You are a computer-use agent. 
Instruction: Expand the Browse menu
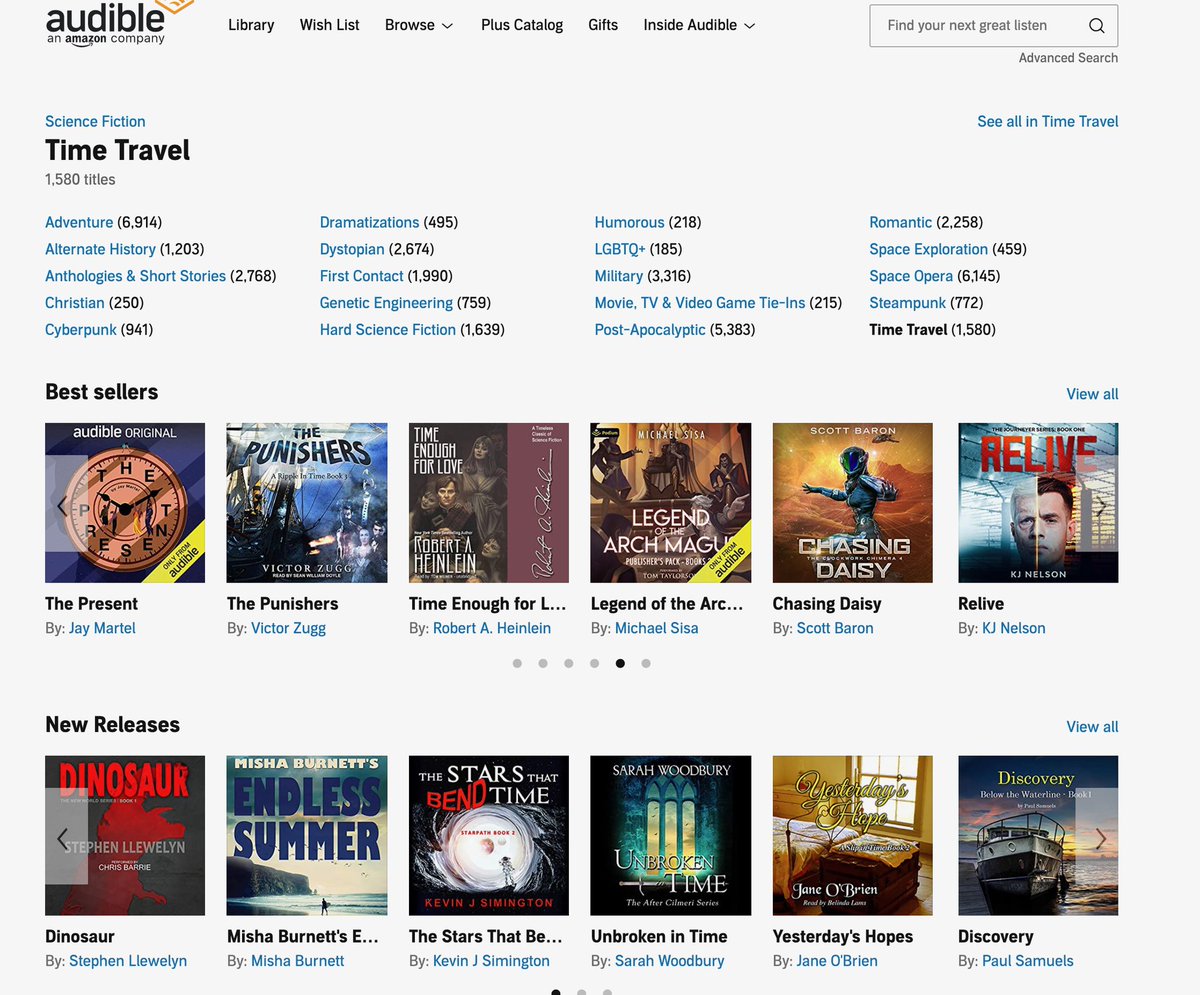(x=419, y=25)
